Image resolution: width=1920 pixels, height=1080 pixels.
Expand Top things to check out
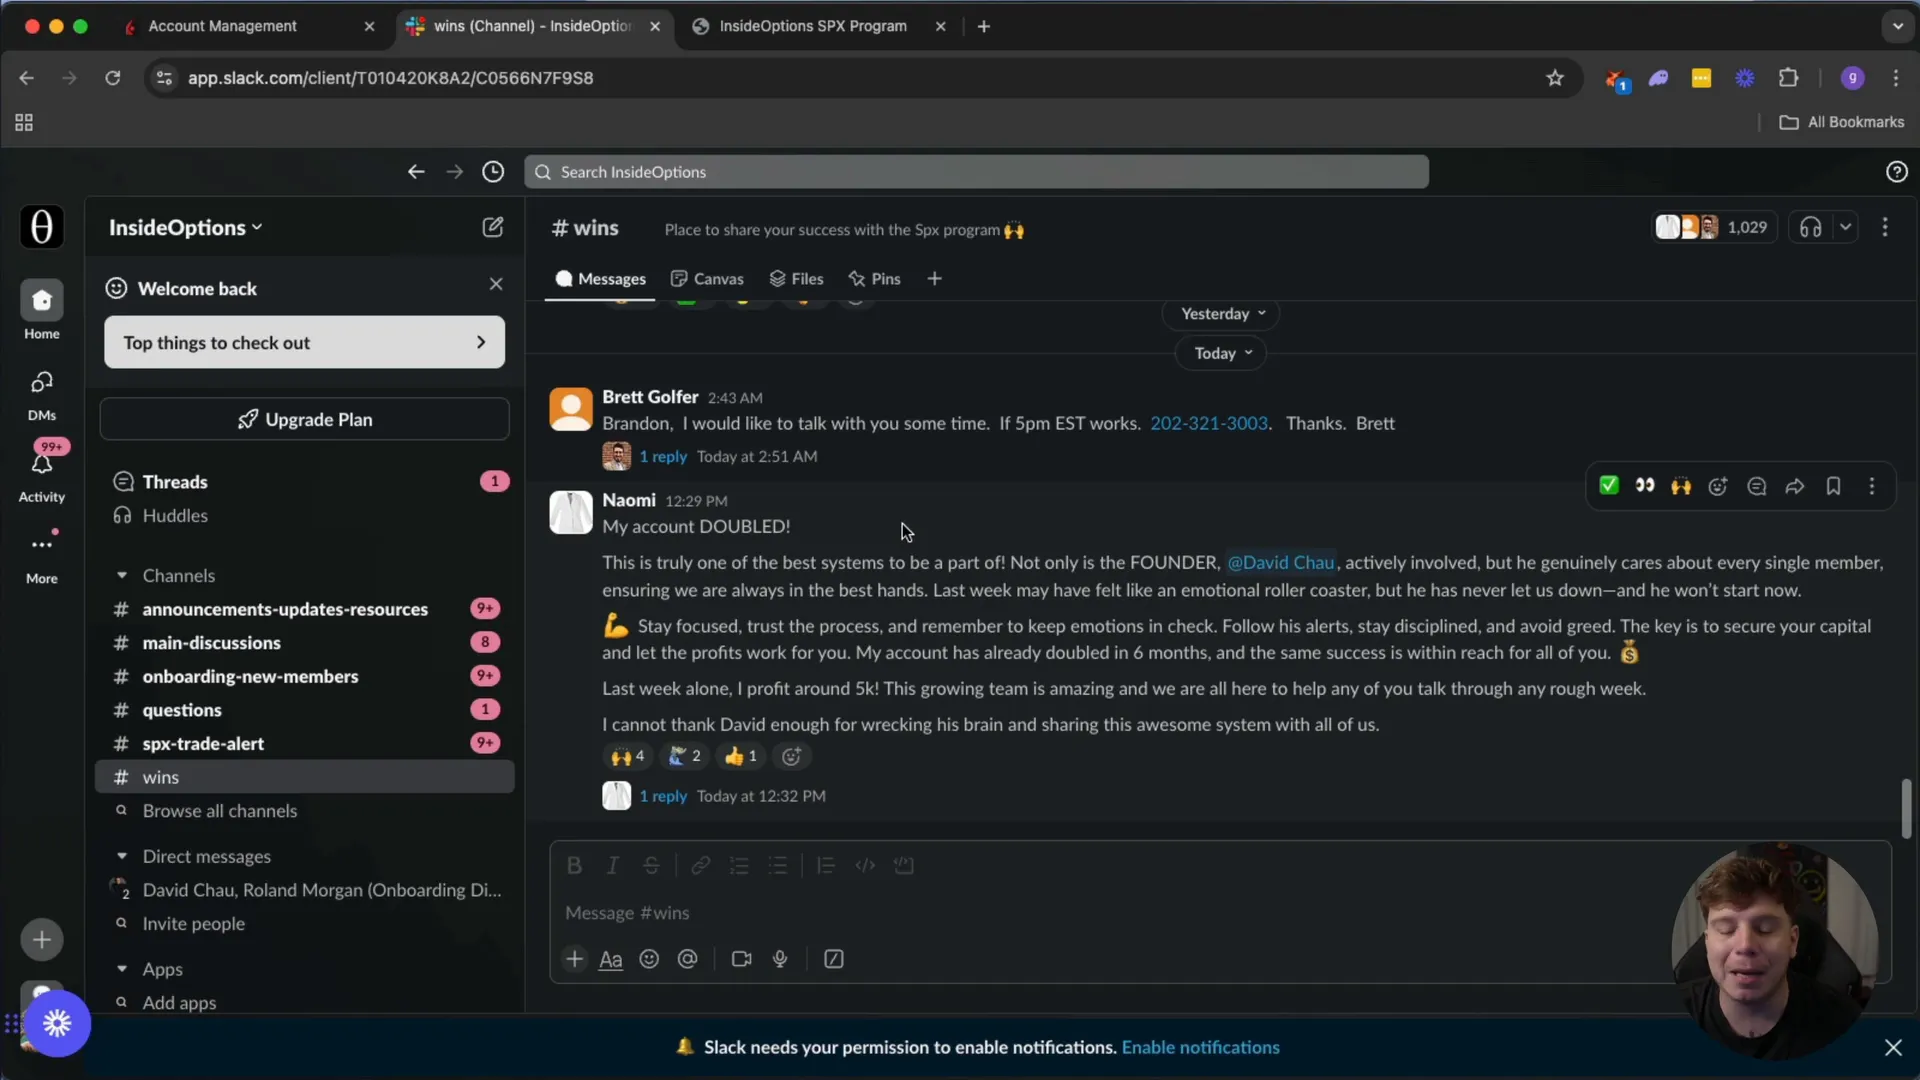coord(304,342)
